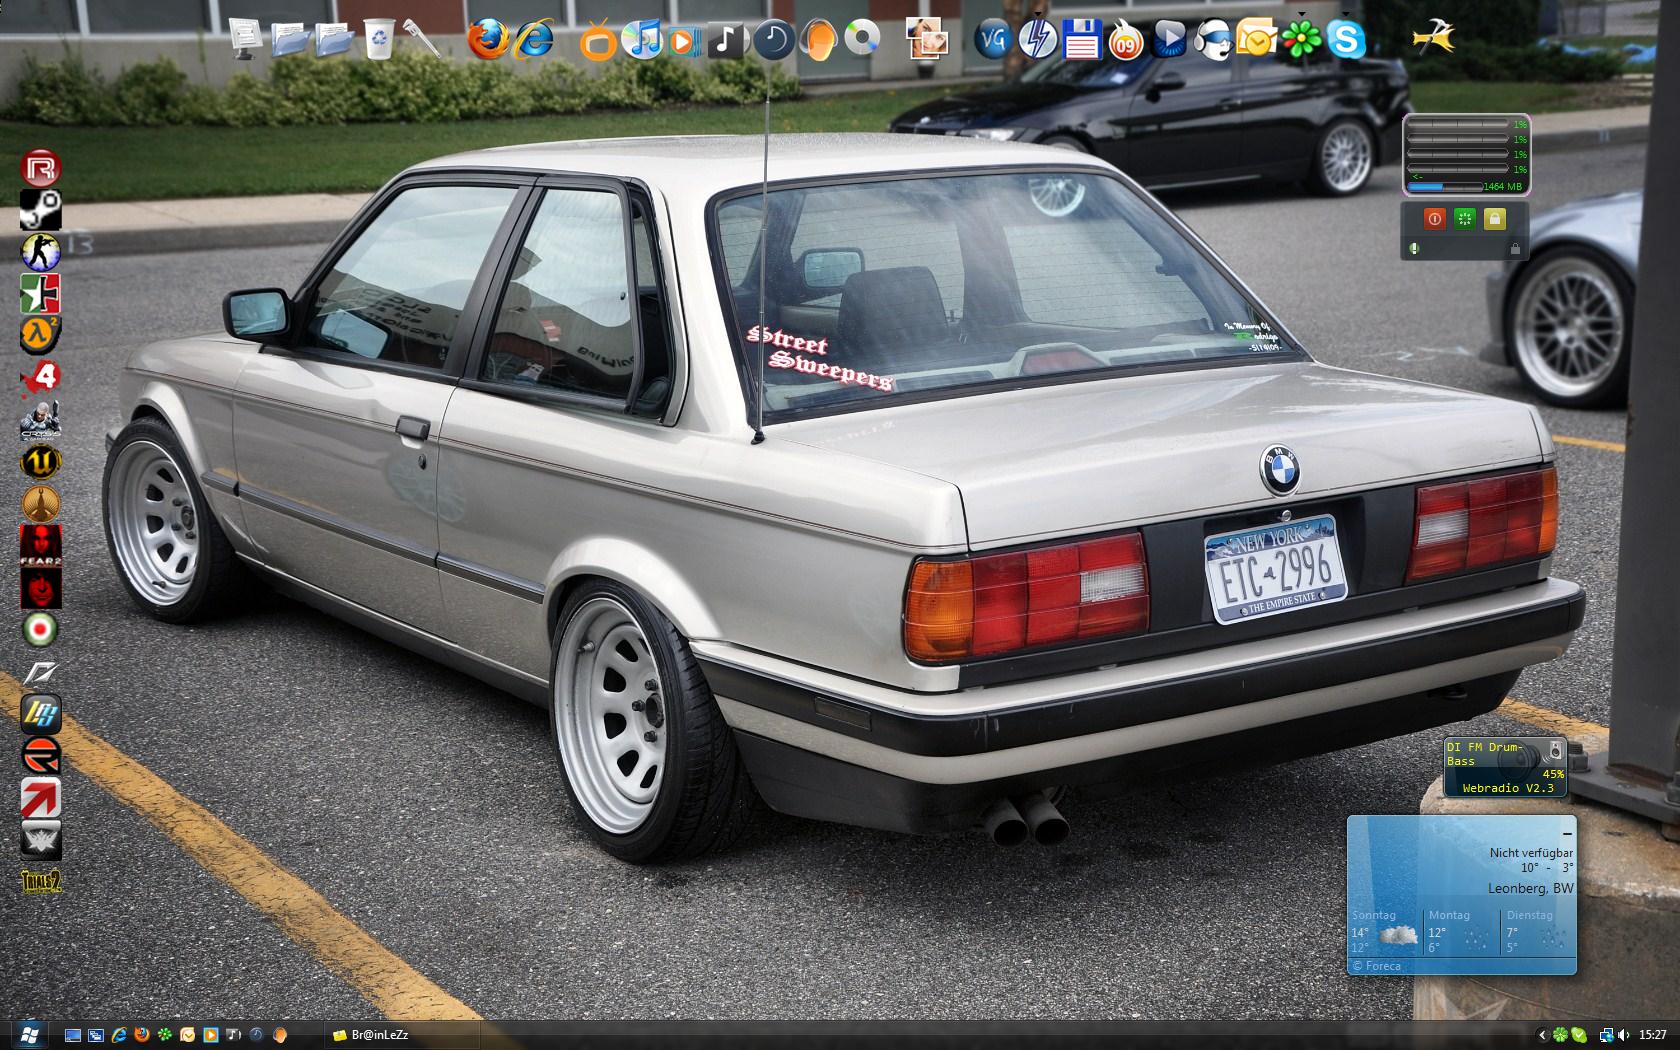Launch Left 4 Dead from the left sidebar
The height and width of the screenshot is (1050, 1680).
point(41,377)
